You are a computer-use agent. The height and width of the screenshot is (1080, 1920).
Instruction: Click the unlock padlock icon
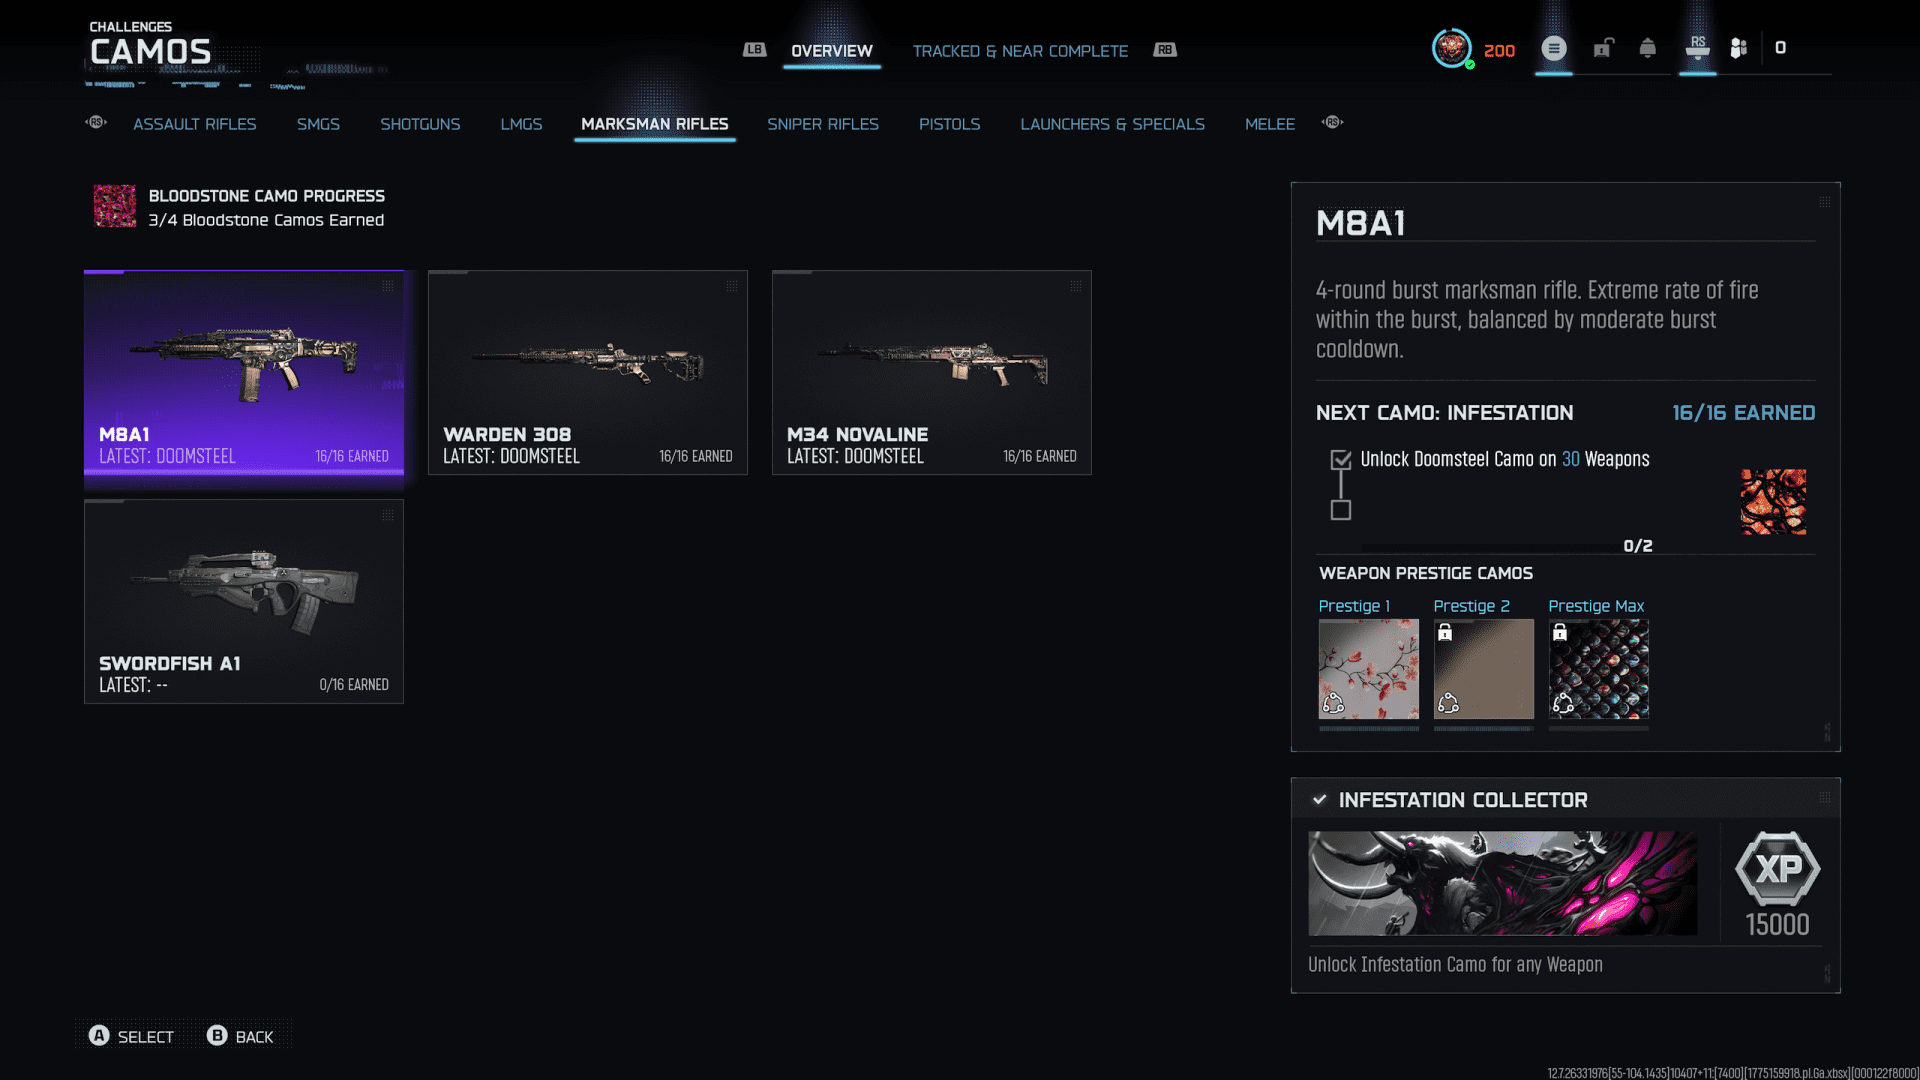click(1603, 48)
